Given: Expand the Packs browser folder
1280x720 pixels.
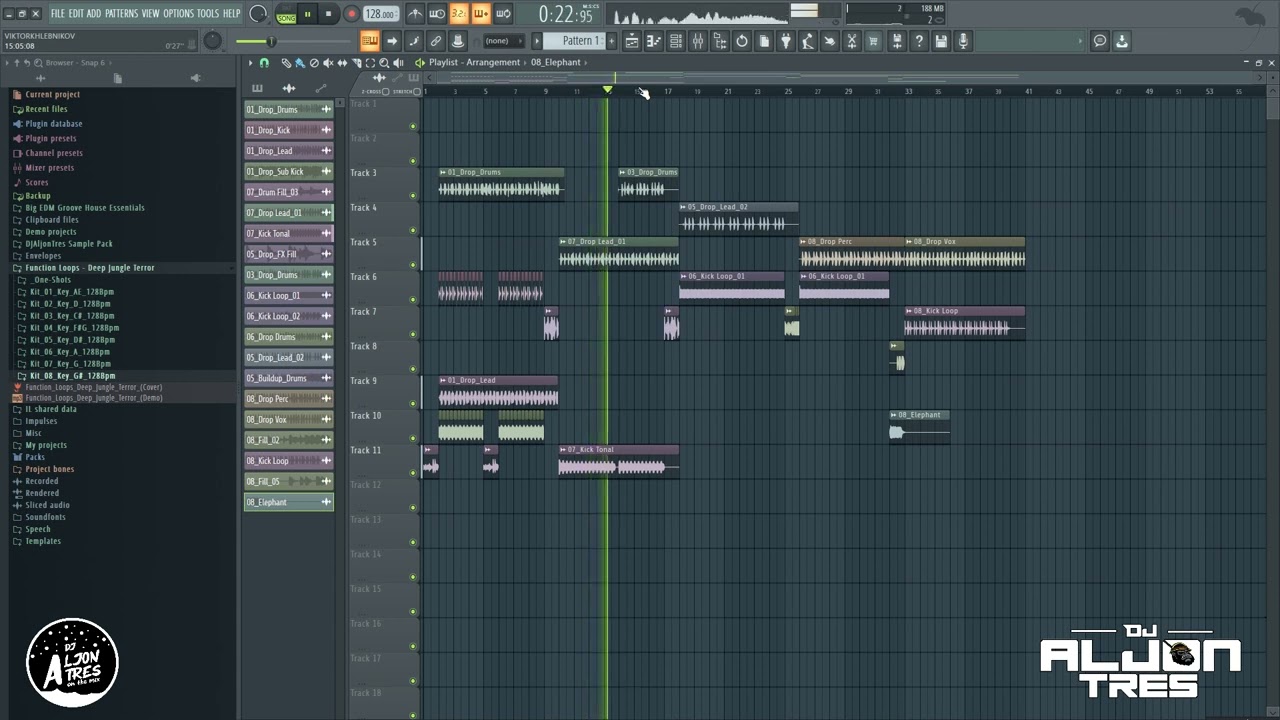Looking at the screenshot, I should pyautogui.click(x=35, y=457).
